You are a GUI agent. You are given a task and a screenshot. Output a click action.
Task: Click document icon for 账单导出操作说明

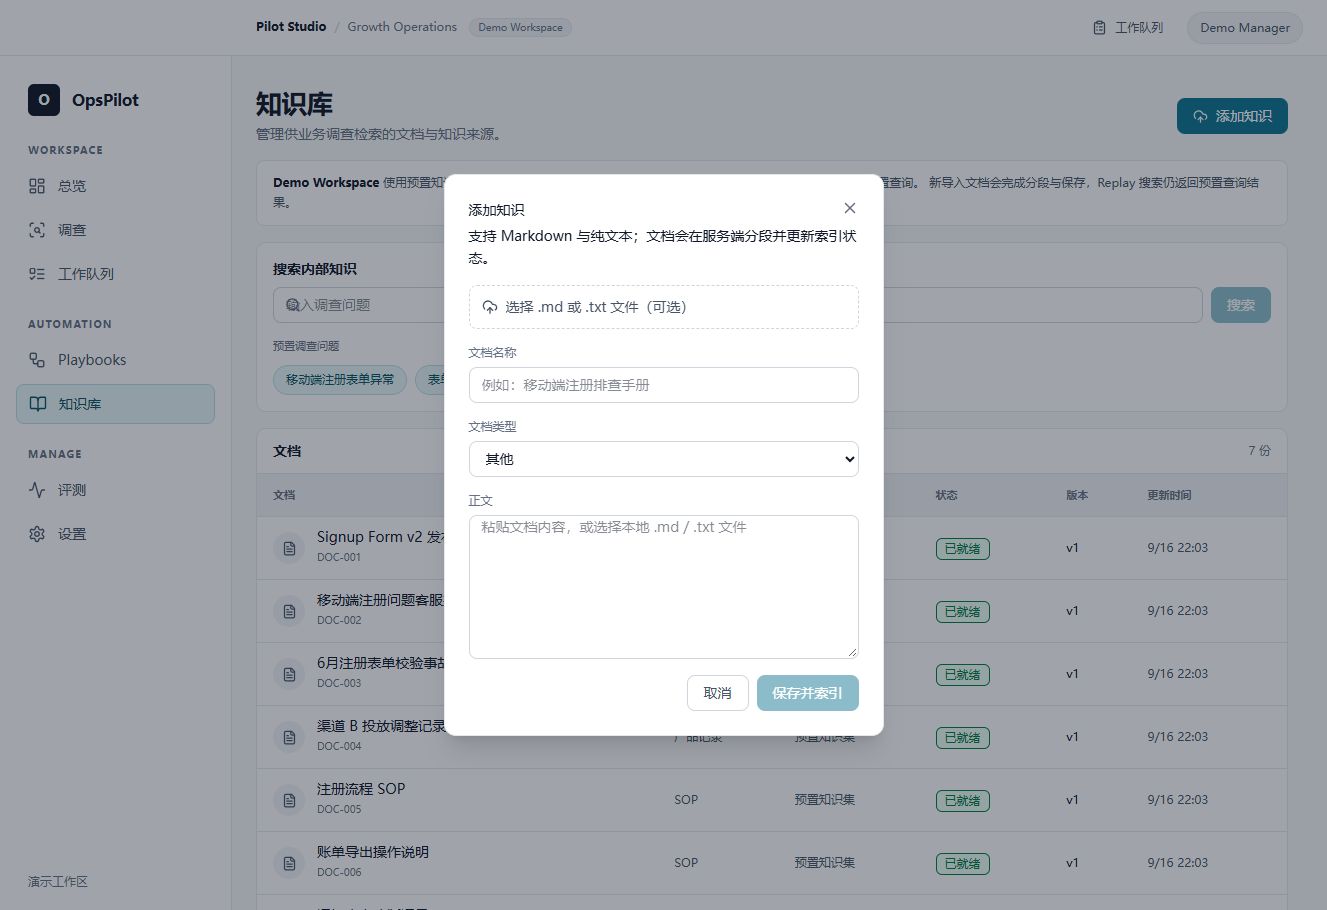289,863
